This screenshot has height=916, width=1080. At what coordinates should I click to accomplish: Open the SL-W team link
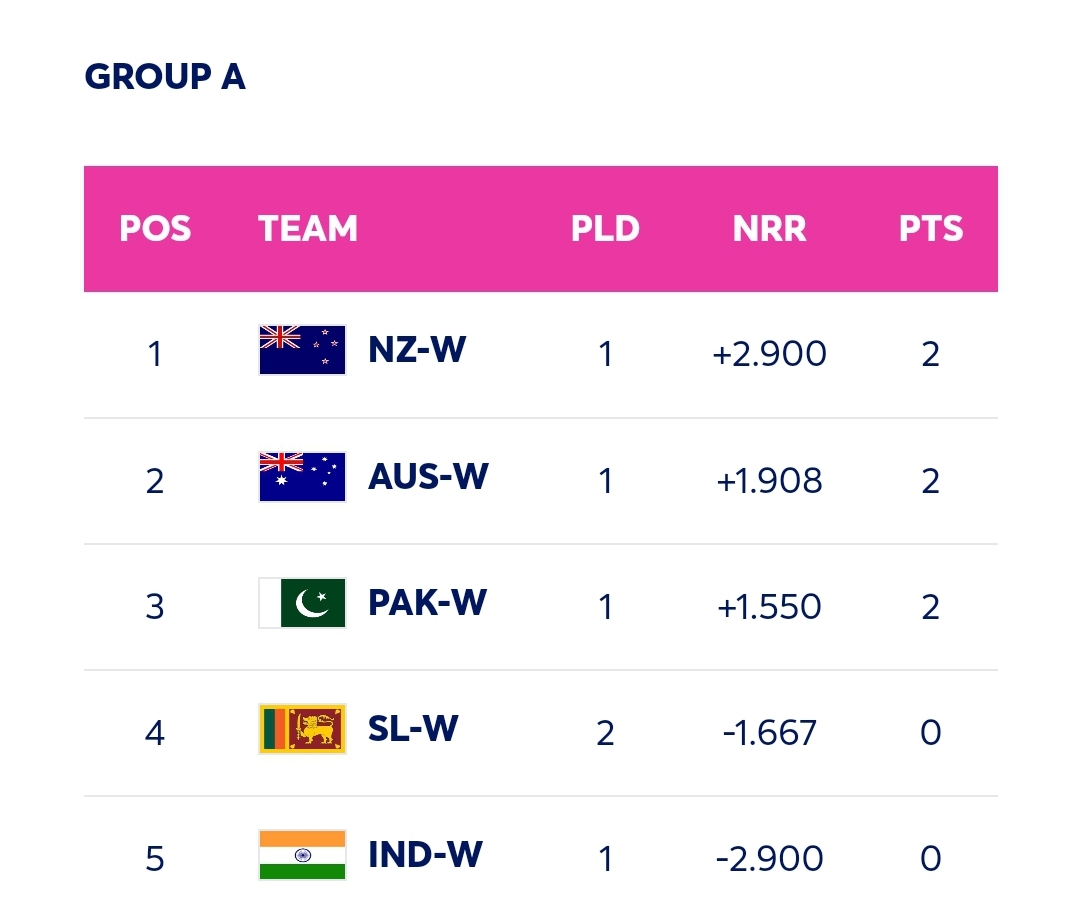pyautogui.click(x=413, y=729)
